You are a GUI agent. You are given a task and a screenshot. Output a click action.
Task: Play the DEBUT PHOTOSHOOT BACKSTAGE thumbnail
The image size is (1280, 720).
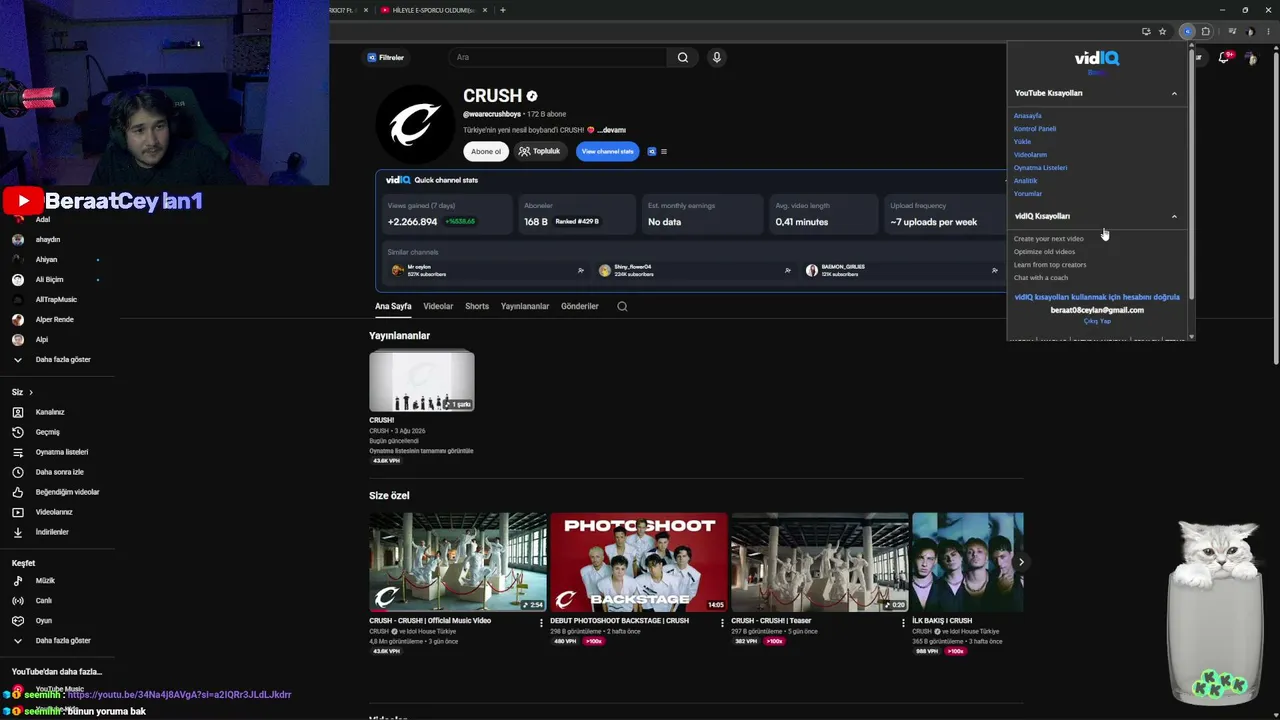(x=638, y=562)
